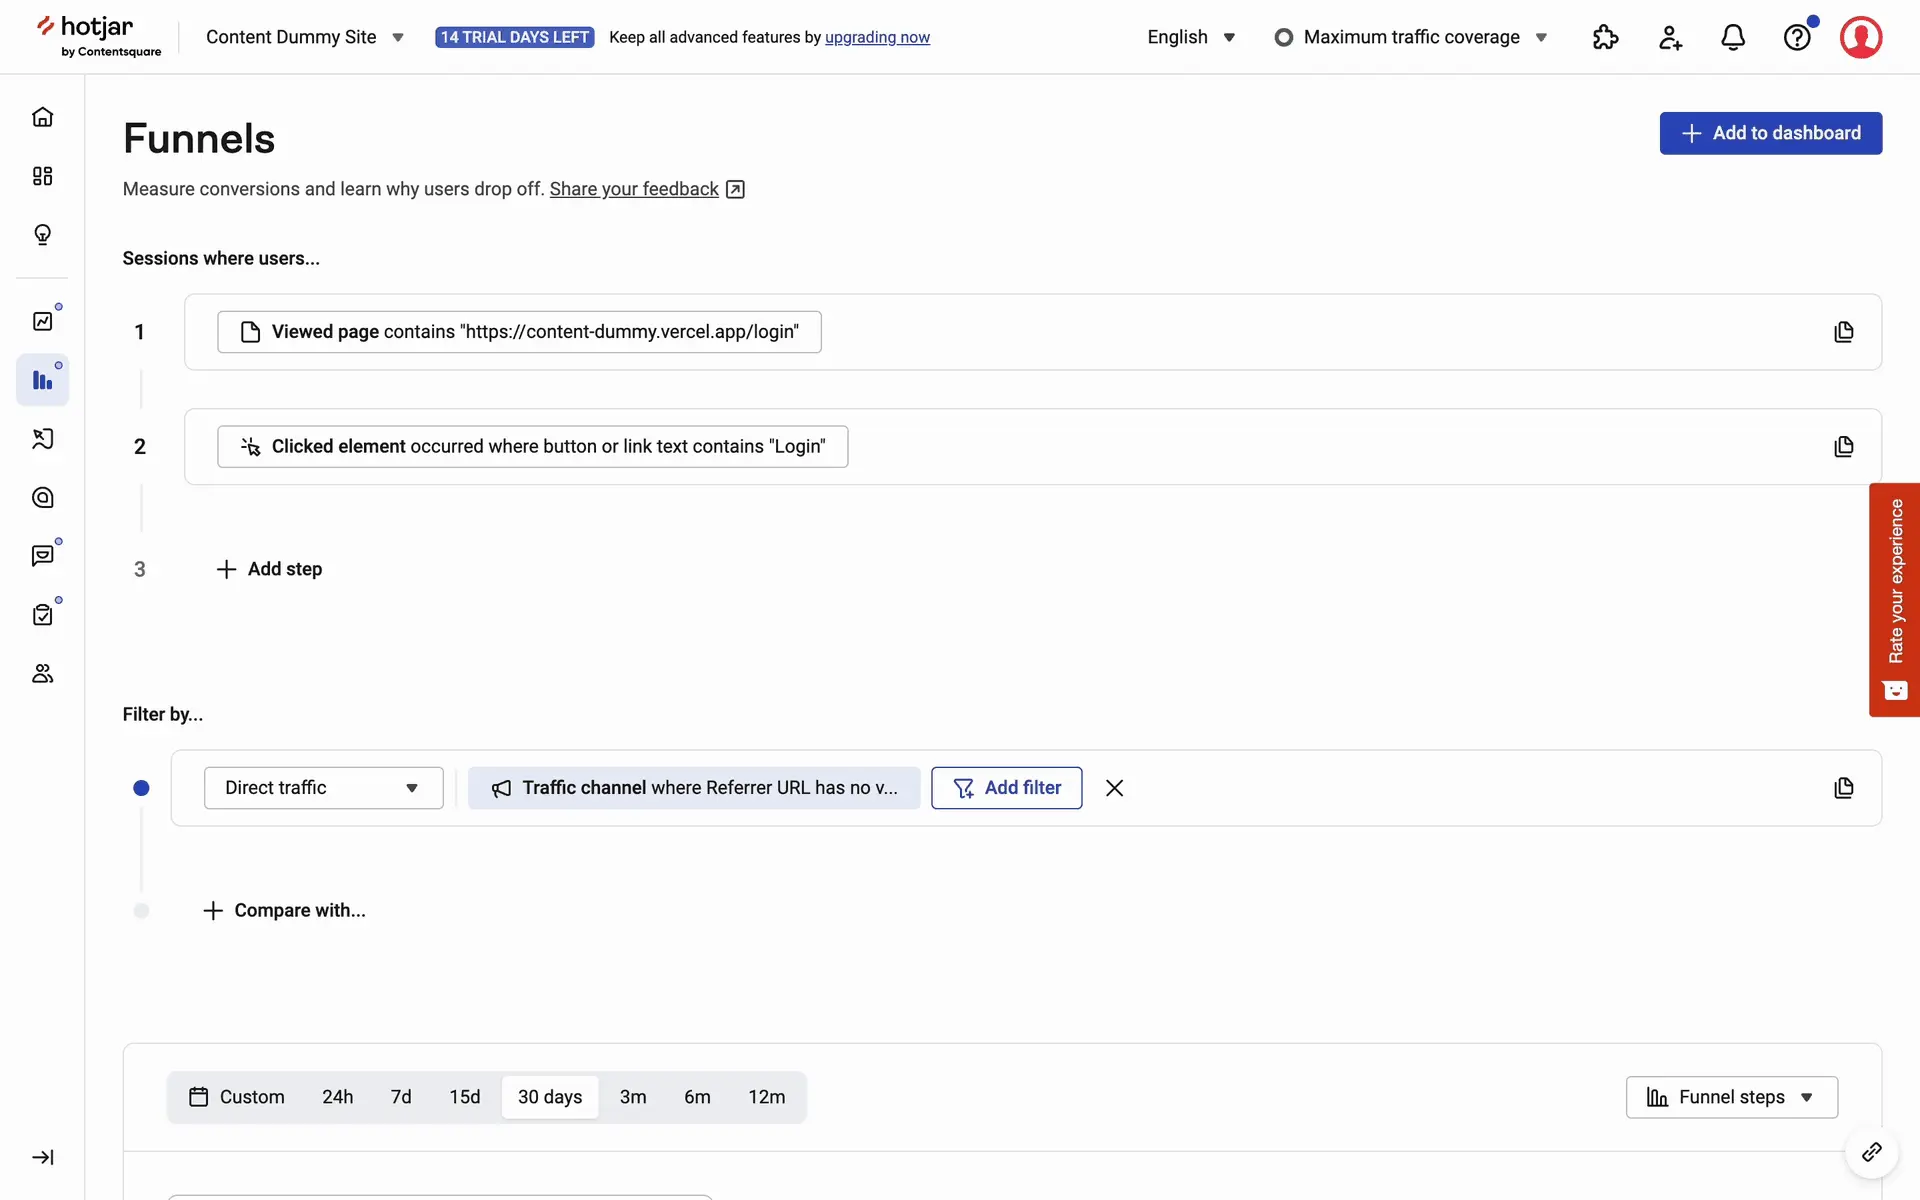
Task: Open the integrations puzzle piece icon
Action: (x=1605, y=37)
